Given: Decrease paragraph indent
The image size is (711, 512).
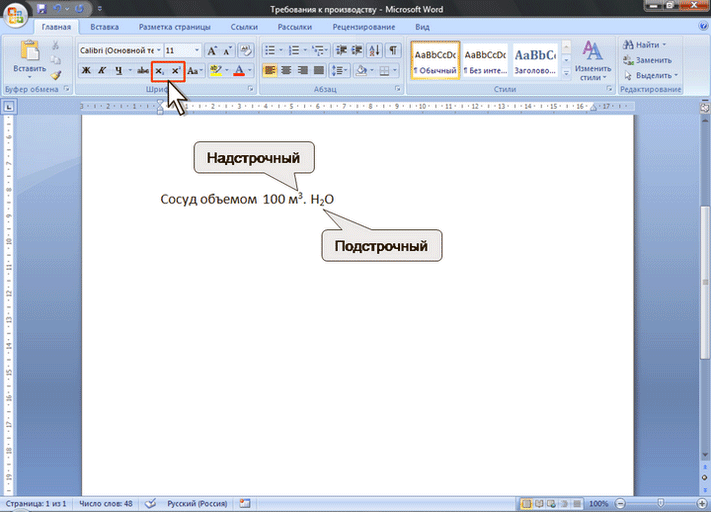Looking at the screenshot, I should tap(341, 50).
